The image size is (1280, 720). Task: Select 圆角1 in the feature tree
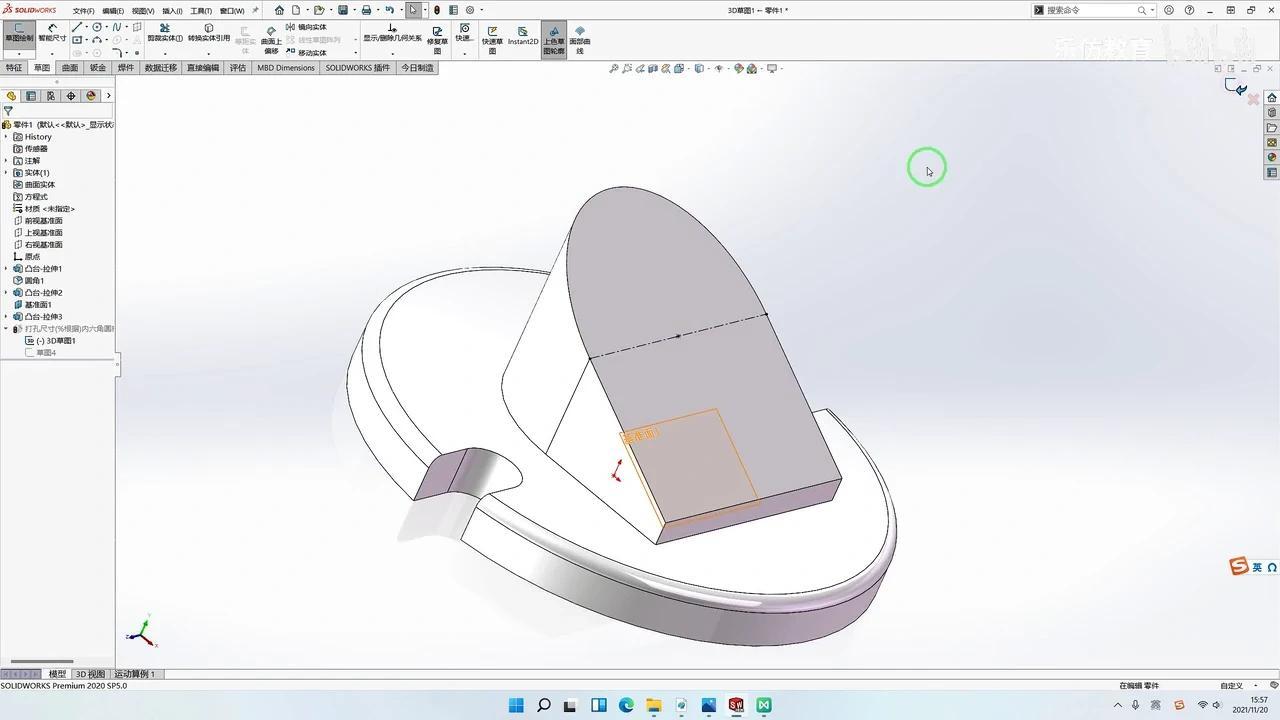36,280
